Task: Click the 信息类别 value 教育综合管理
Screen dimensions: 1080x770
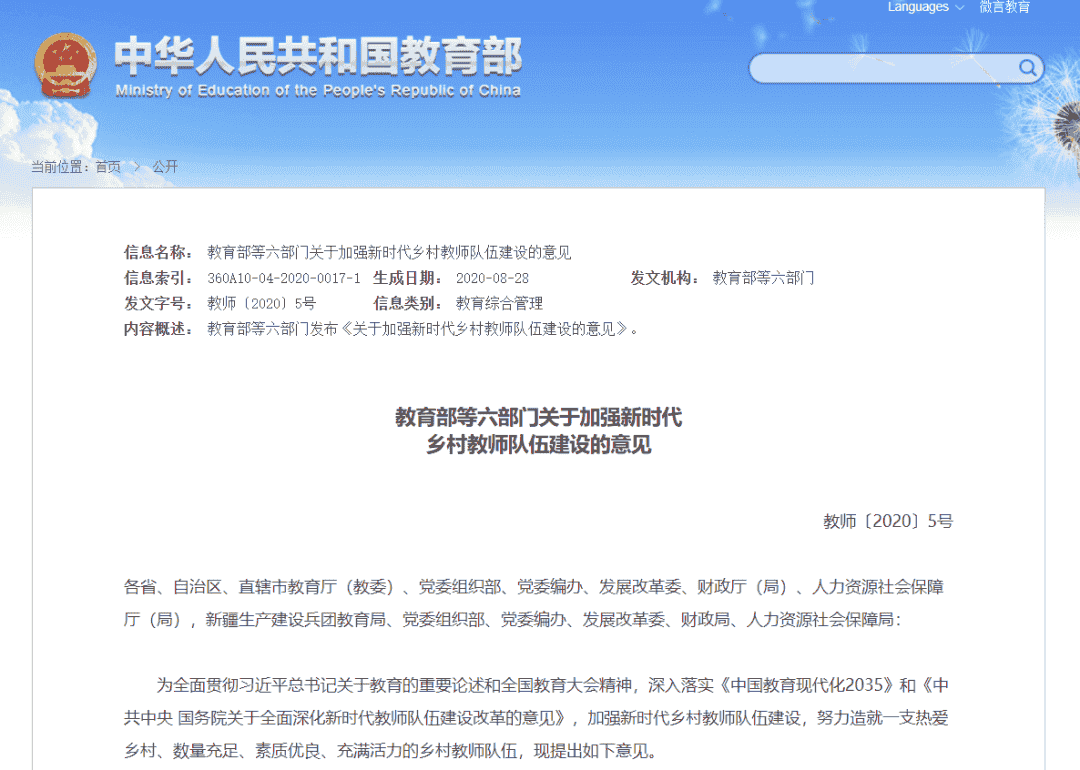Action: click(x=499, y=303)
